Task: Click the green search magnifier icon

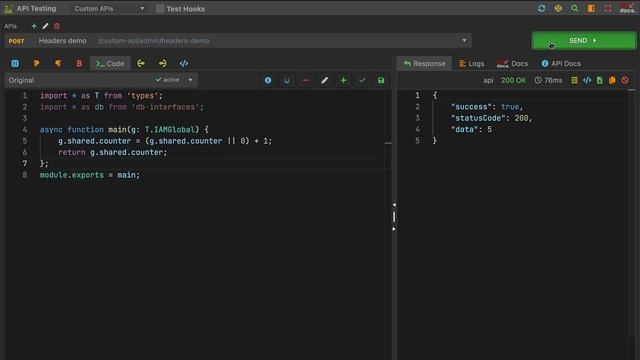Action: coord(575,9)
